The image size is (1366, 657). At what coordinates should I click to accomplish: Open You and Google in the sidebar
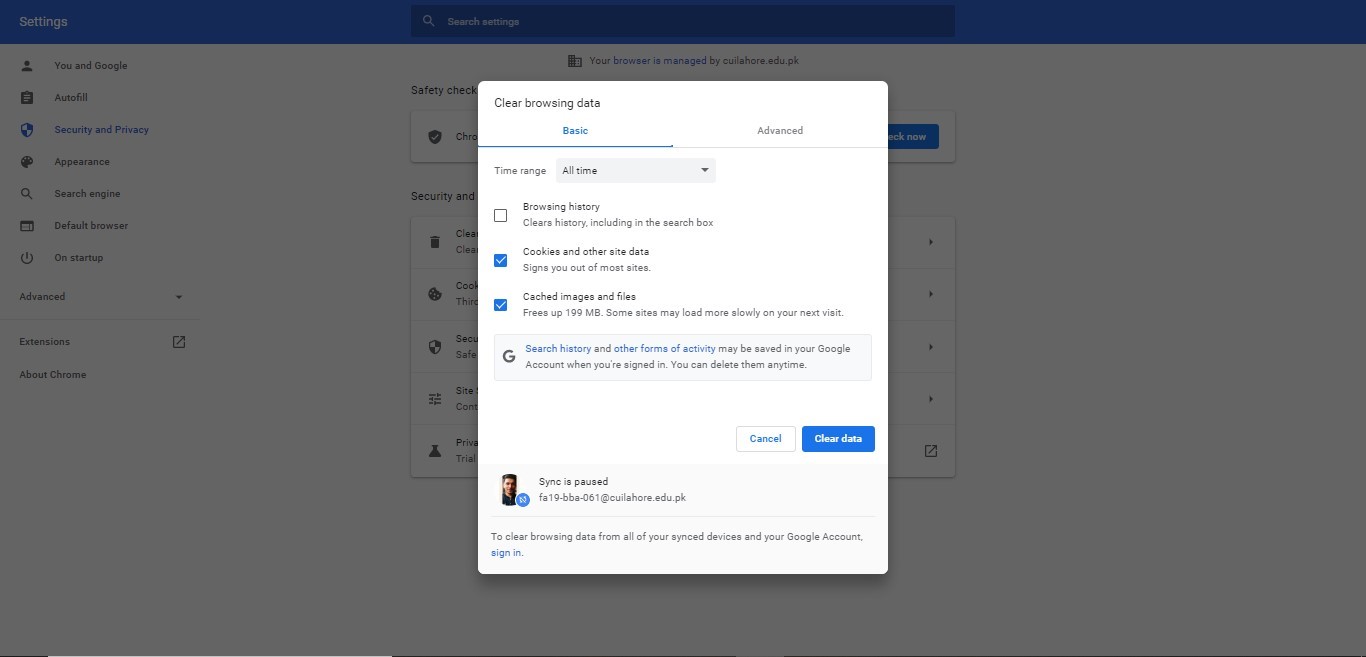pos(91,66)
